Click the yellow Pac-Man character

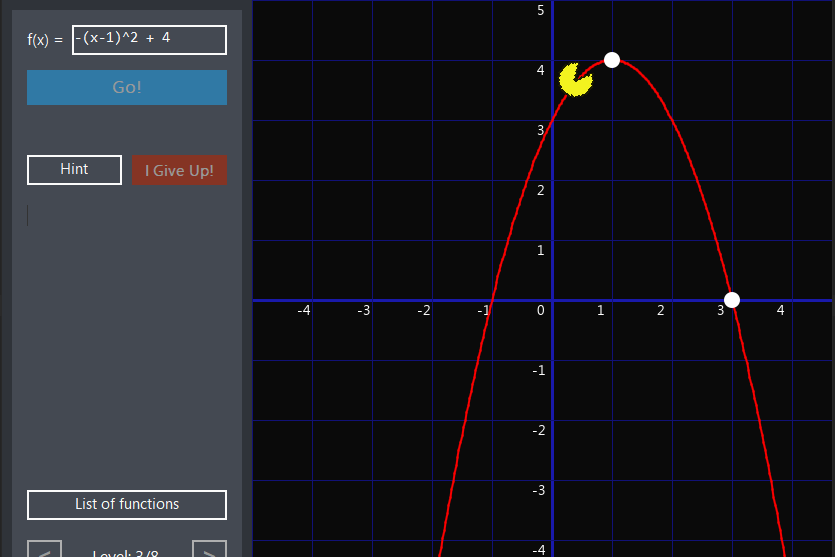click(575, 80)
